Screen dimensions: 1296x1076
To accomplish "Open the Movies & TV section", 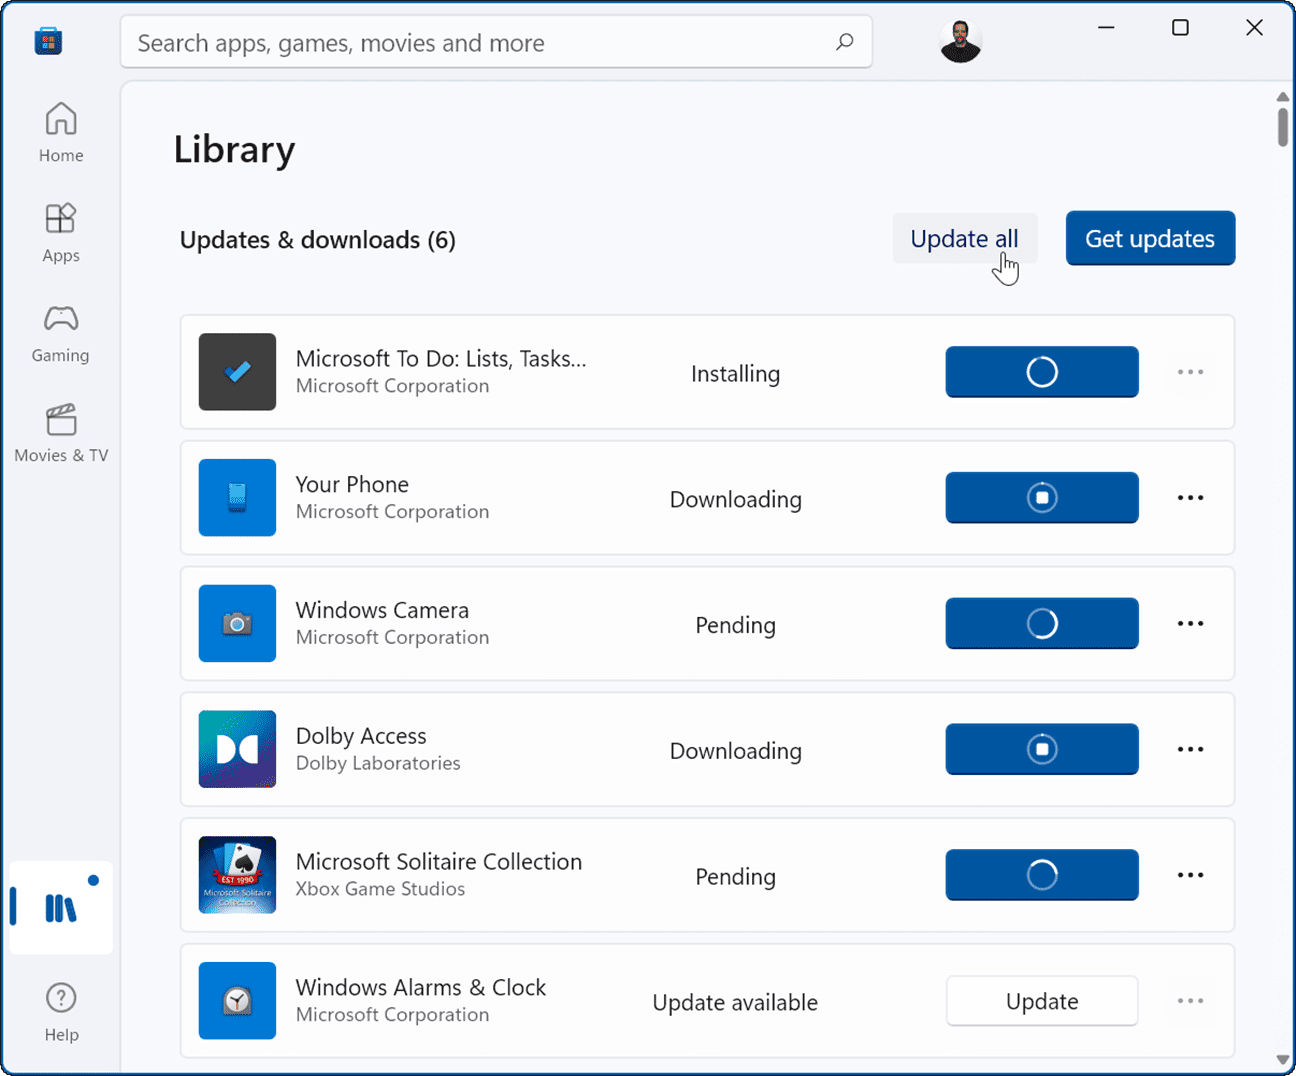I will click(x=61, y=432).
